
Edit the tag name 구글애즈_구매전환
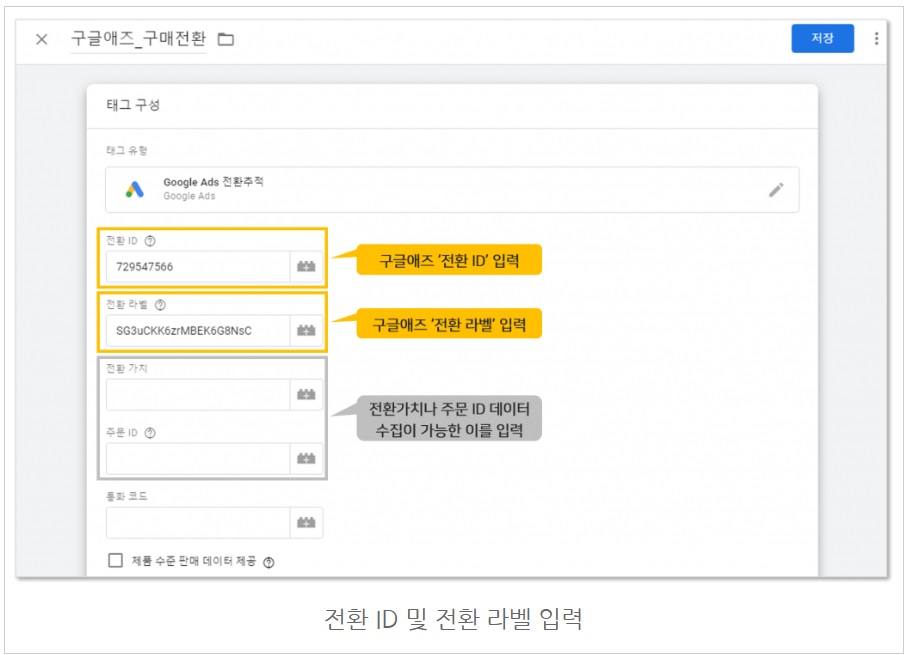138,39
